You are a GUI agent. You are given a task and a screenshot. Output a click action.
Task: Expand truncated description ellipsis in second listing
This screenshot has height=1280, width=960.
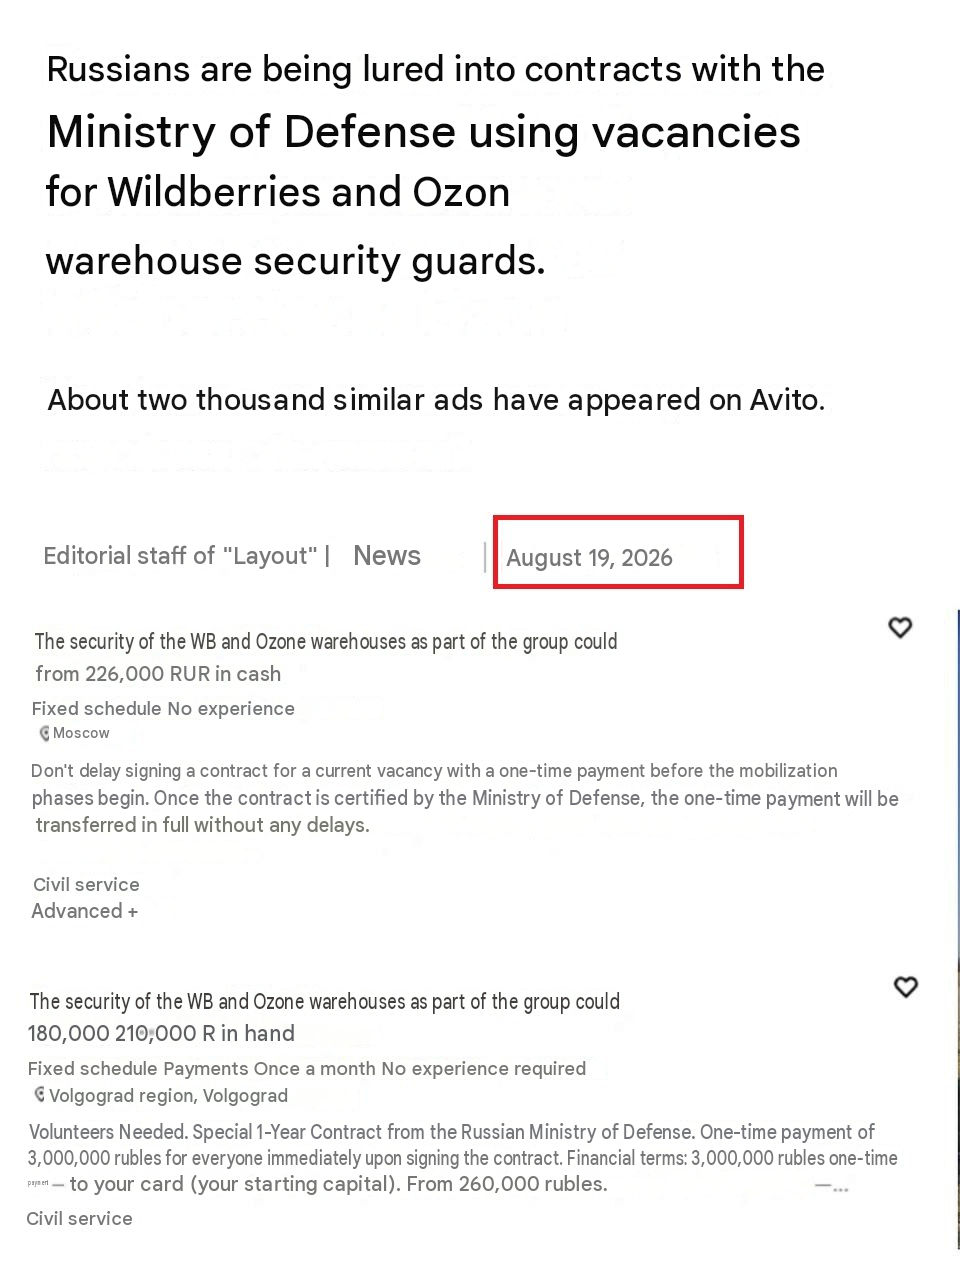click(832, 1188)
